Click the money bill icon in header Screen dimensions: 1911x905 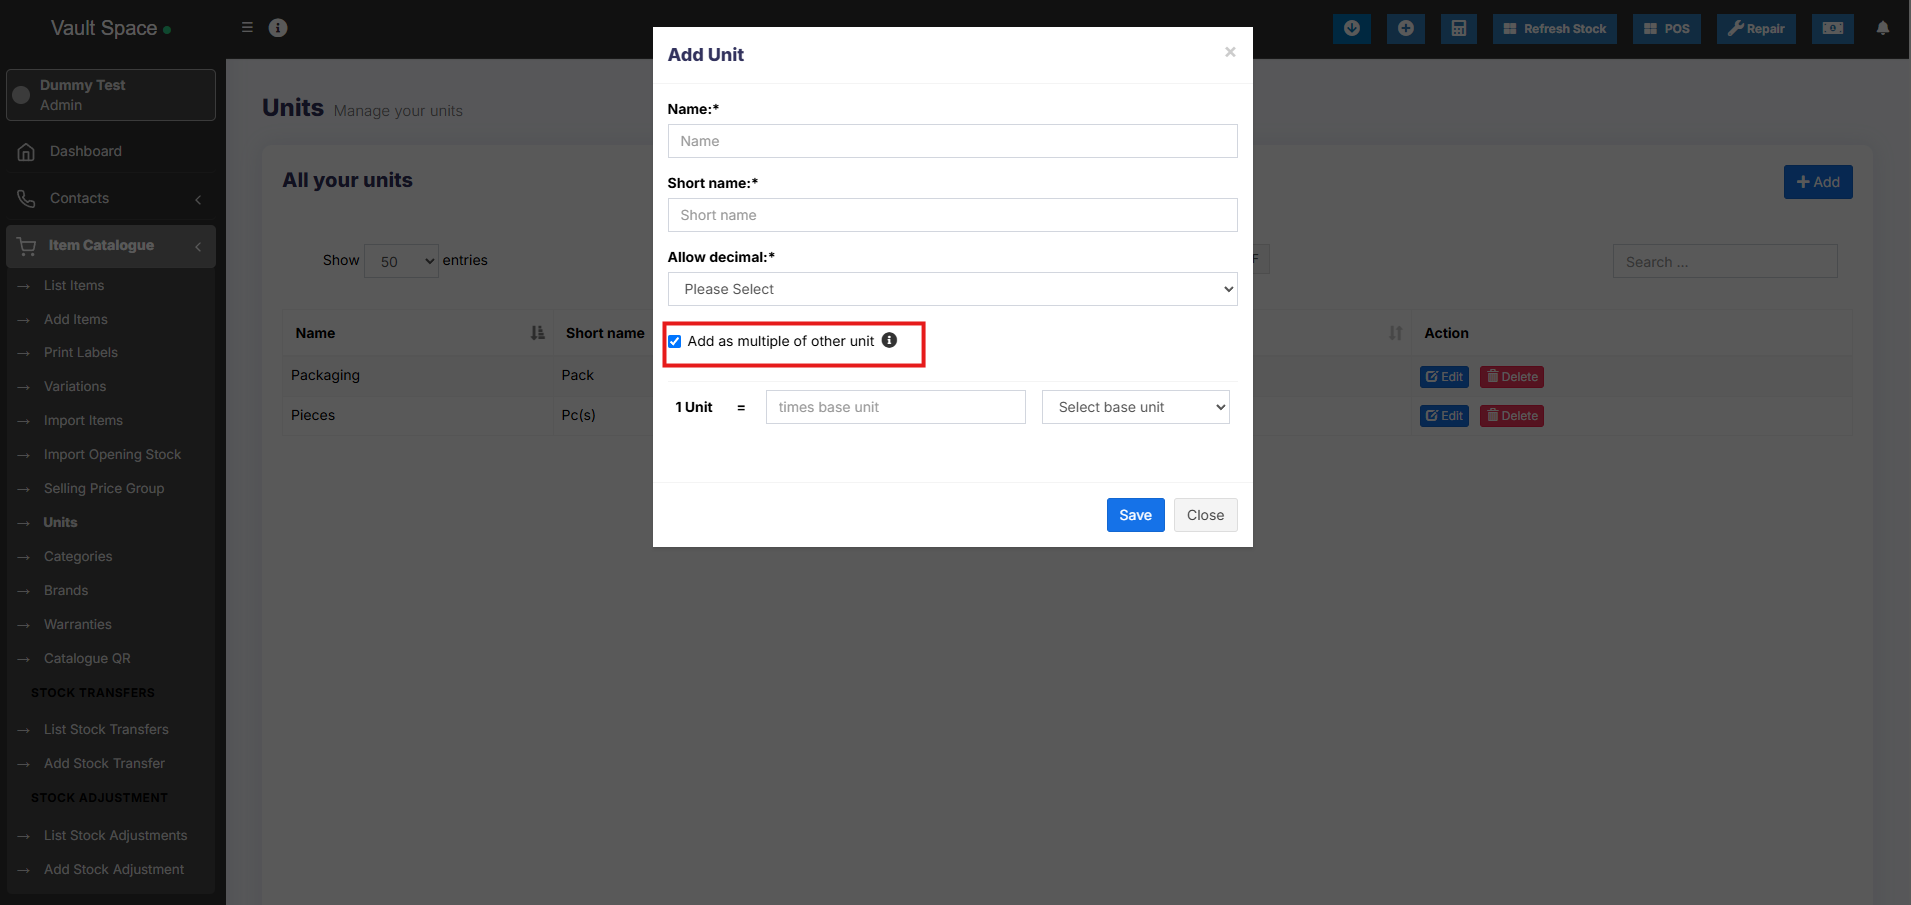(x=1832, y=28)
